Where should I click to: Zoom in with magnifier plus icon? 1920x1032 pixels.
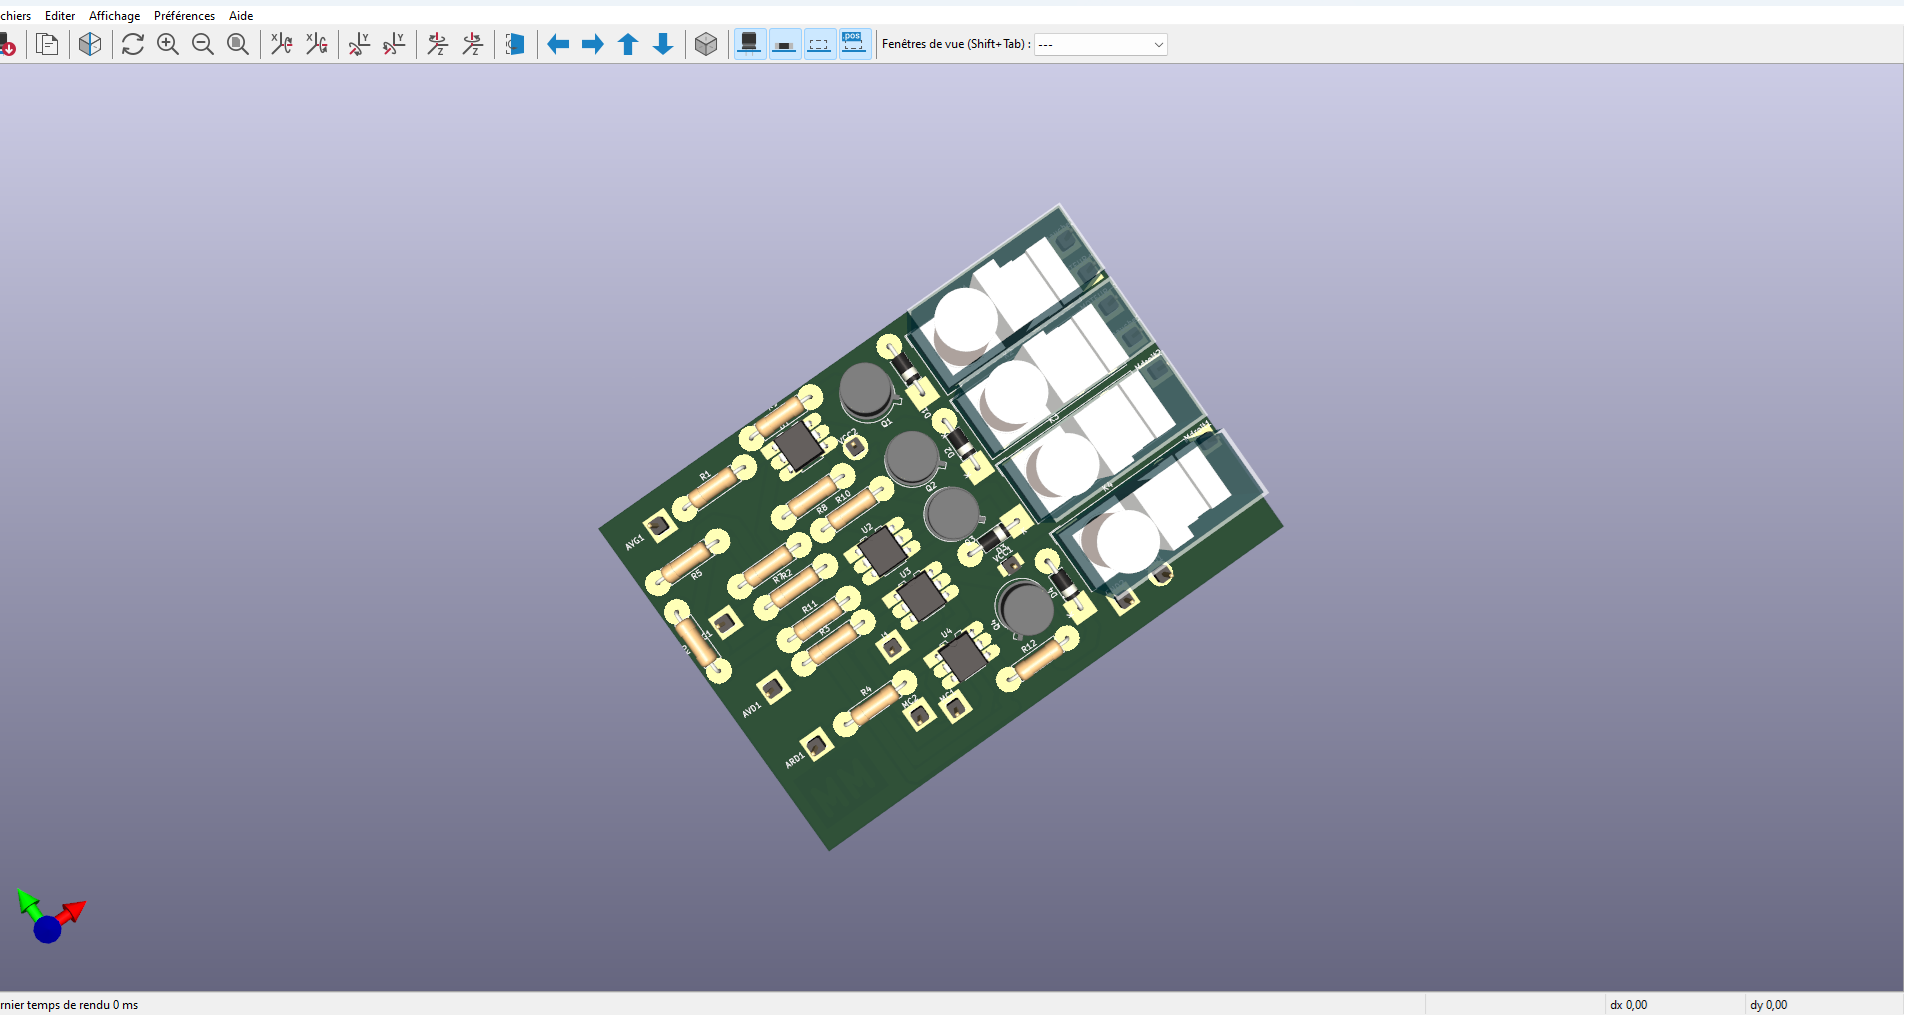pyautogui.click(x=168, y=45)
